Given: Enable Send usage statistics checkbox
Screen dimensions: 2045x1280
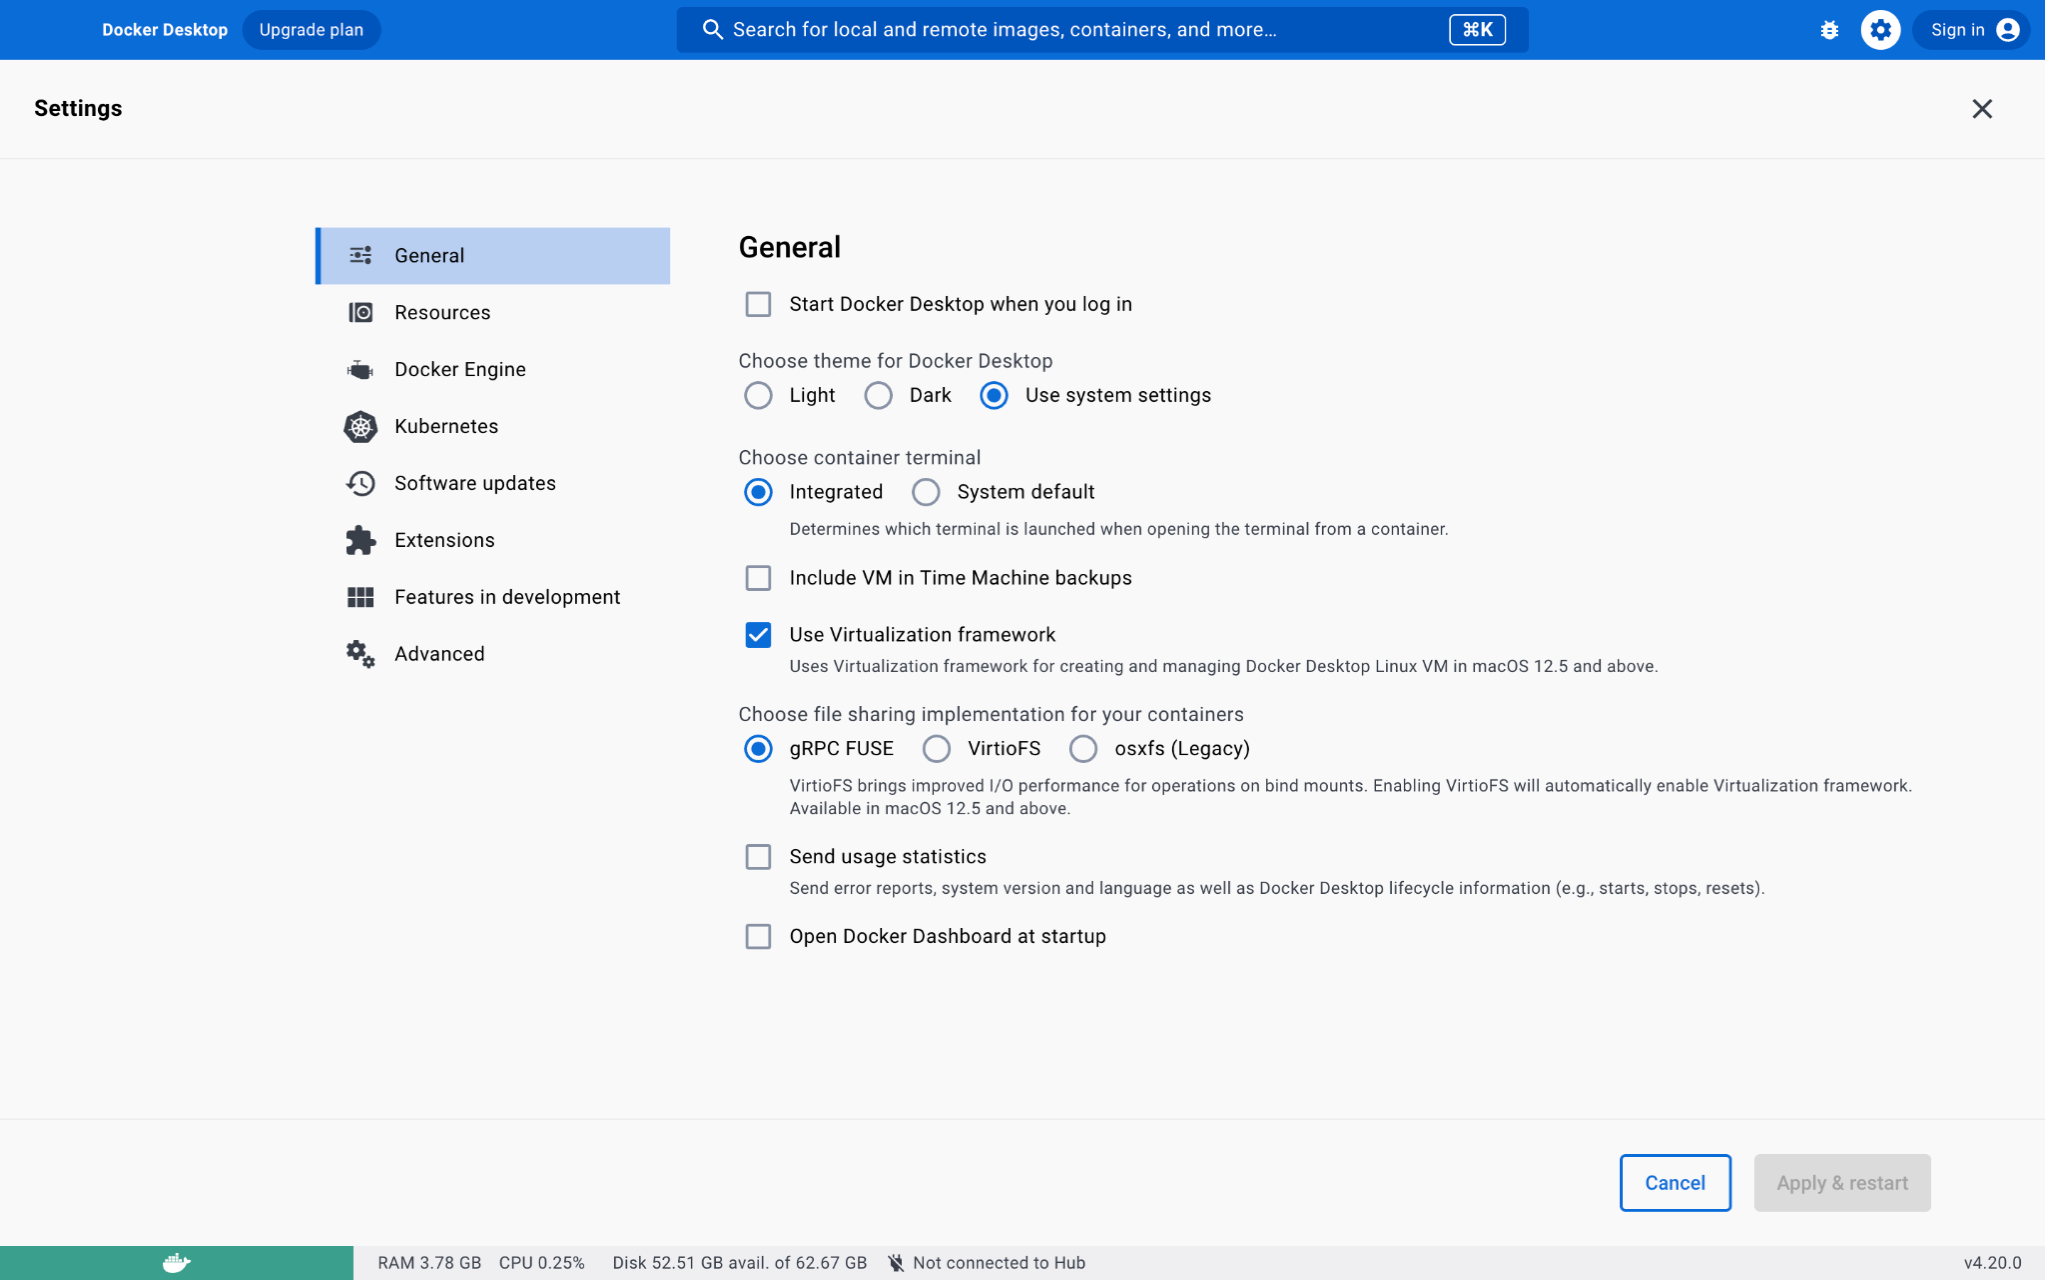Looking at the screenshot, I should pyautogui.click(x=758, y=857).
